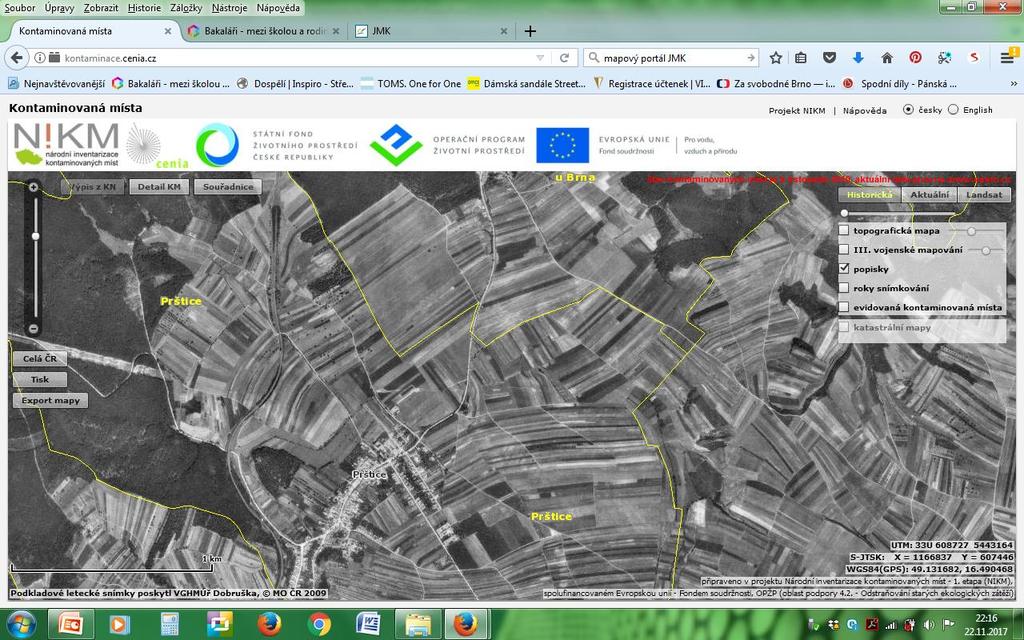Click the III. vojenské mapování opacity slider handle
The height and width of the screenshot is (640, 1024).
(x=985, y=250)
